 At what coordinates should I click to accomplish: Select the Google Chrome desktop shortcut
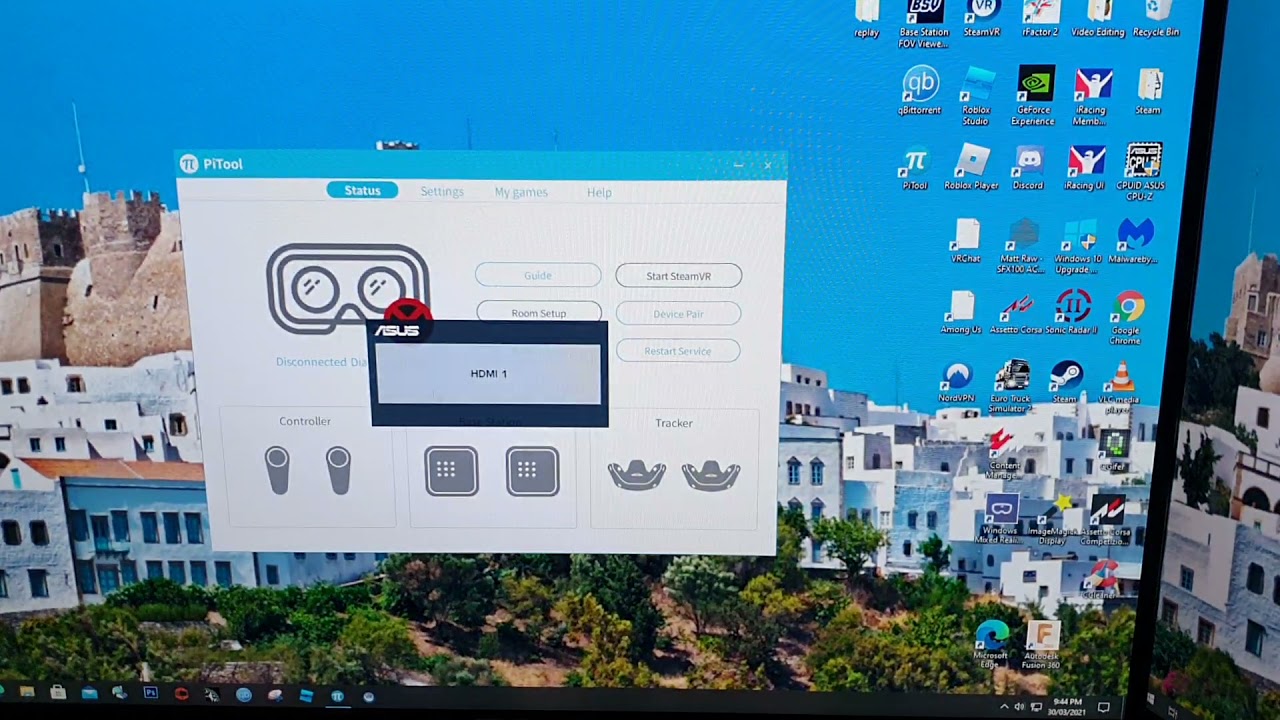tap(1127, 317)
